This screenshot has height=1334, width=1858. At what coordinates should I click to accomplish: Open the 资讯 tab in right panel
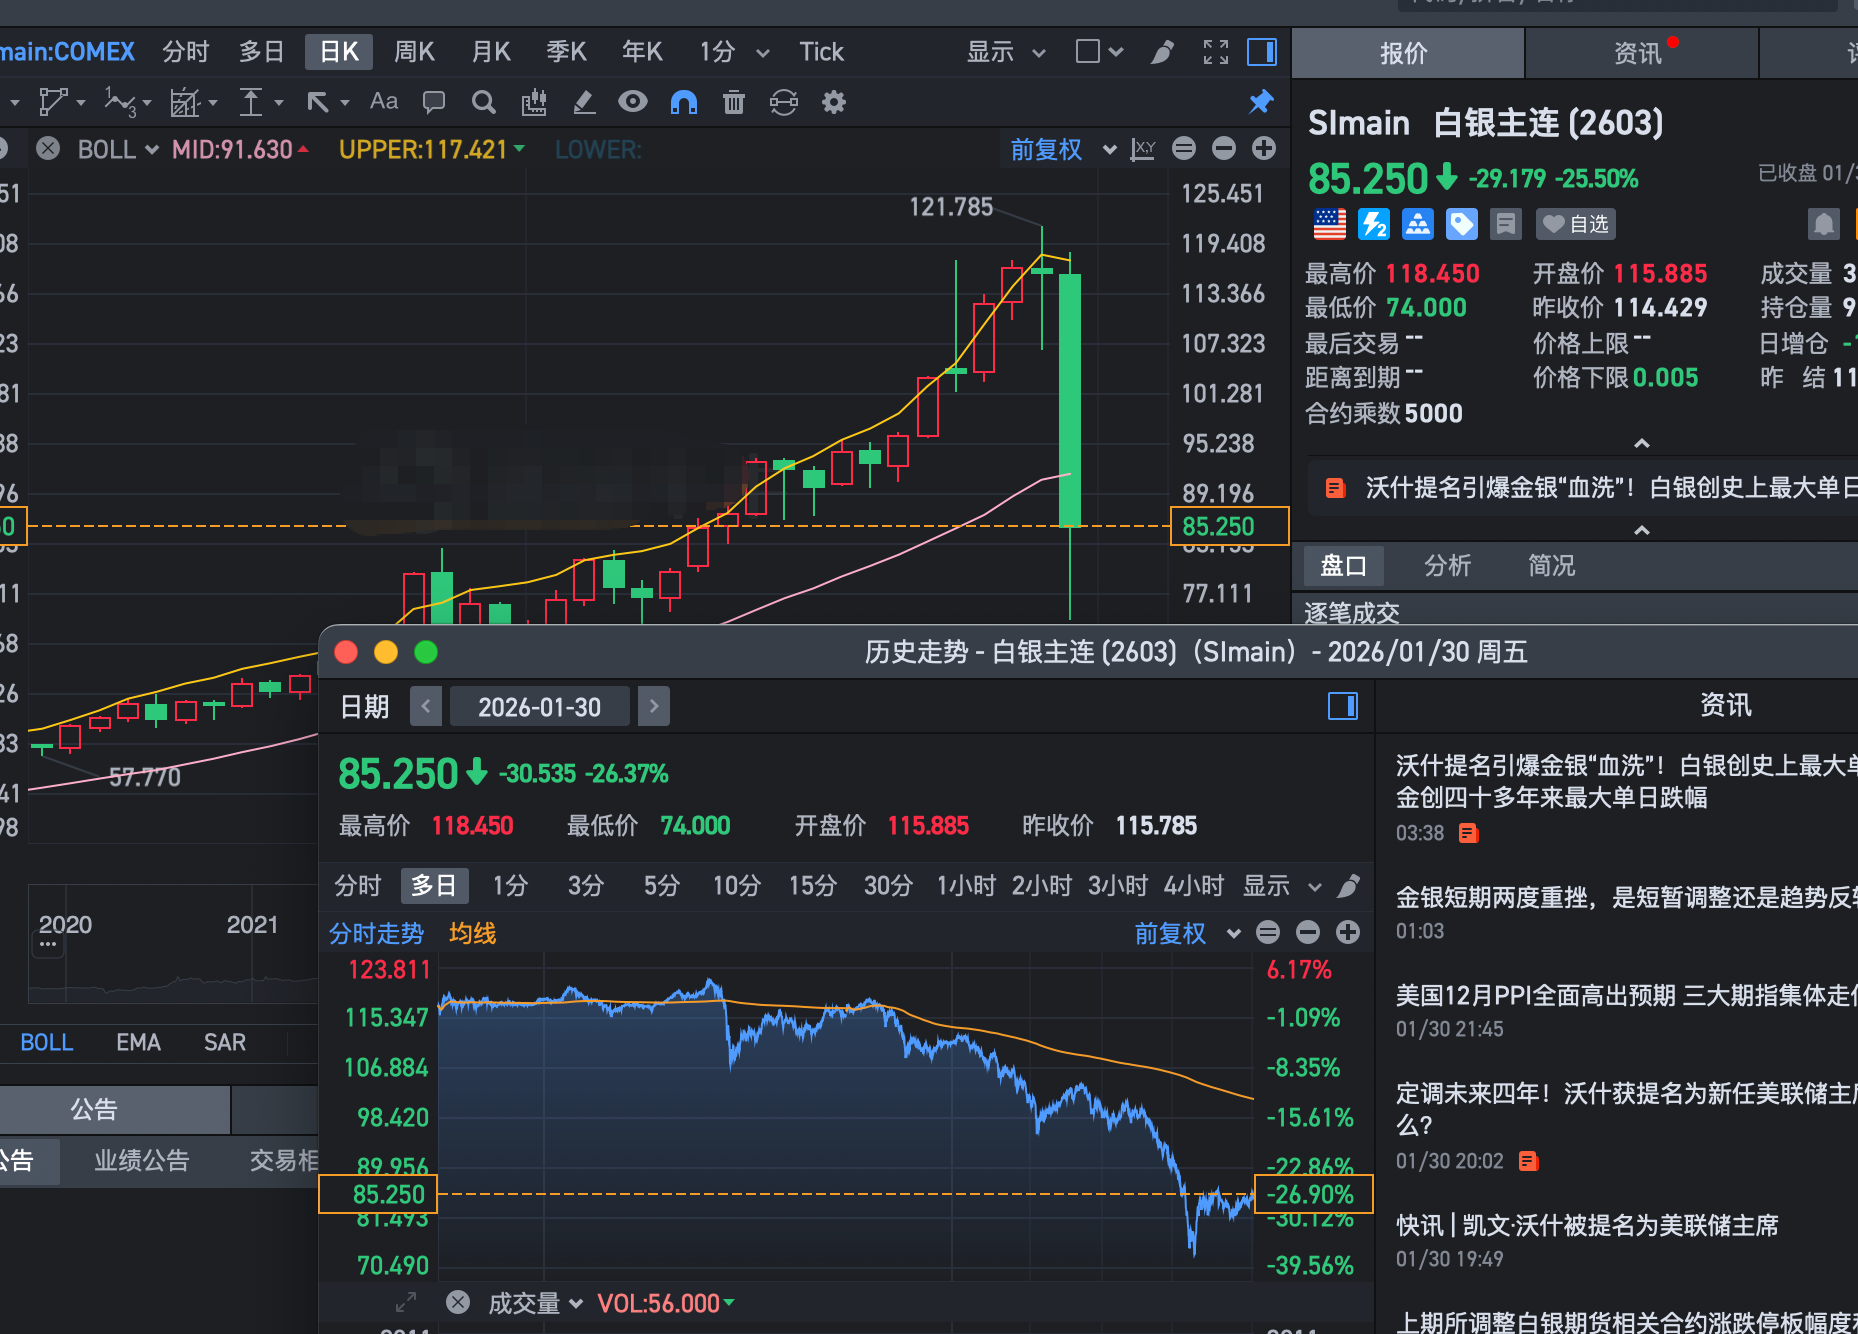pos(1641,53)
